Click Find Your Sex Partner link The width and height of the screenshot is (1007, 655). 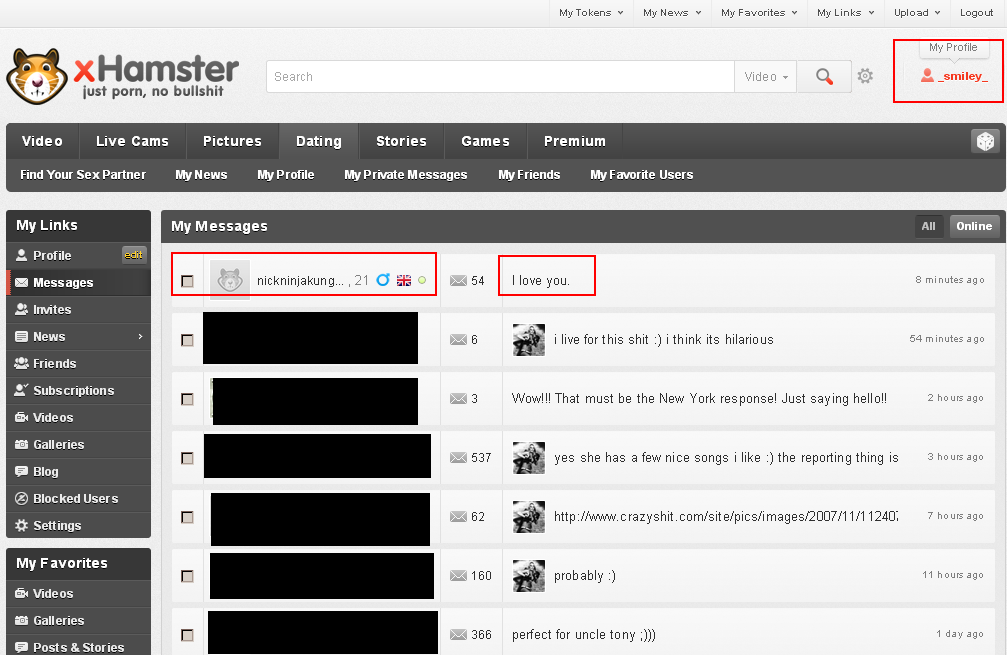[83, 175]
